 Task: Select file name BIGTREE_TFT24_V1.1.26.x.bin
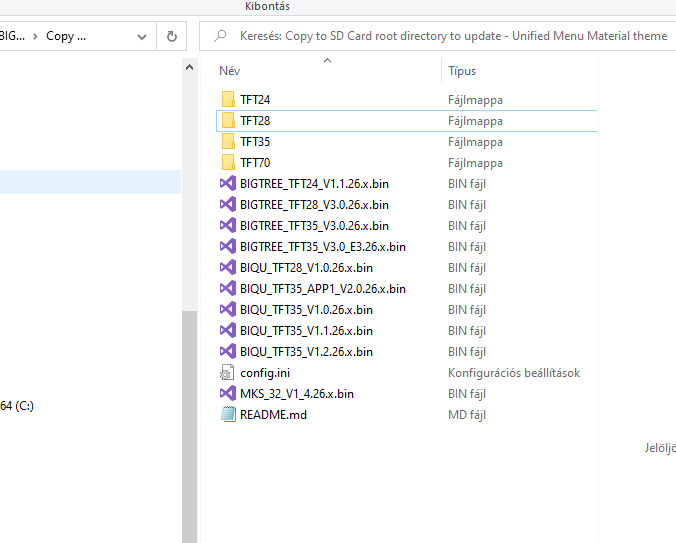click(314, 184)
